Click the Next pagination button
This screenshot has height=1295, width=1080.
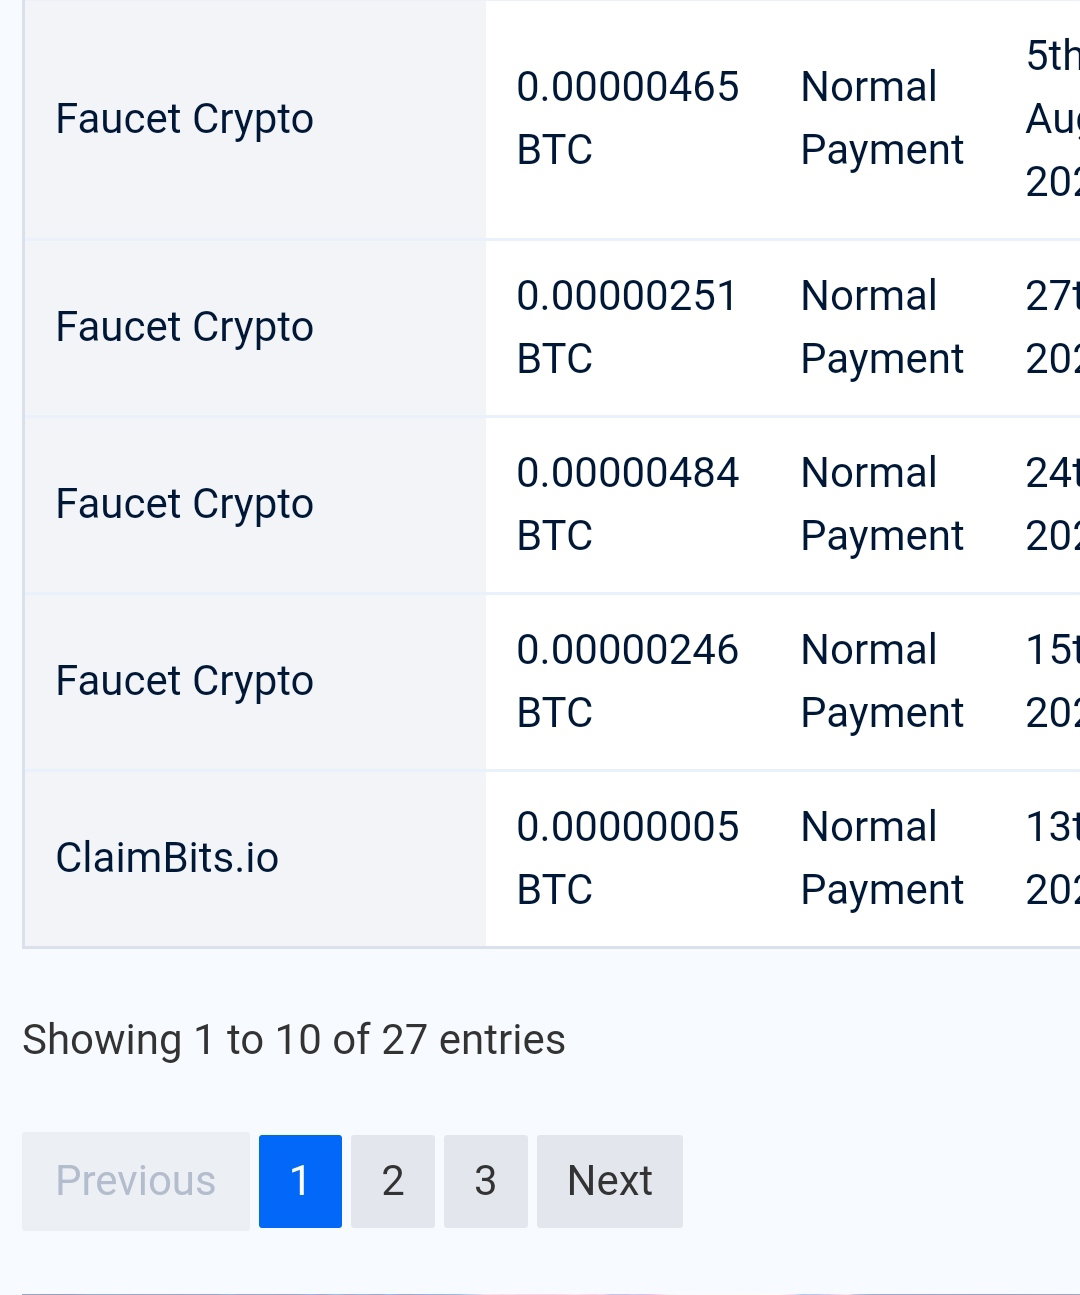point(610,1181)
